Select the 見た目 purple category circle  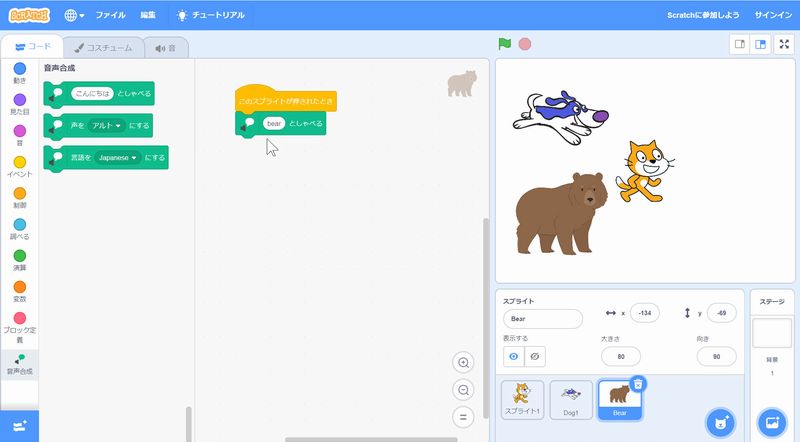tap(20, 100)
